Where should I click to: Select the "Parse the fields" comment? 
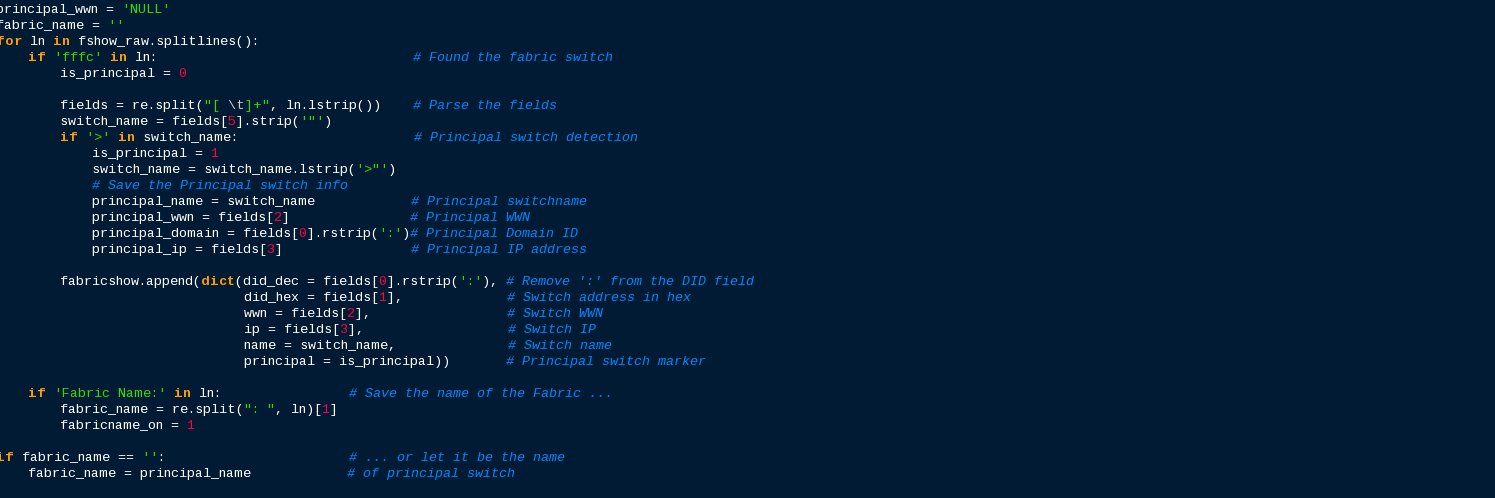point(484,105)
